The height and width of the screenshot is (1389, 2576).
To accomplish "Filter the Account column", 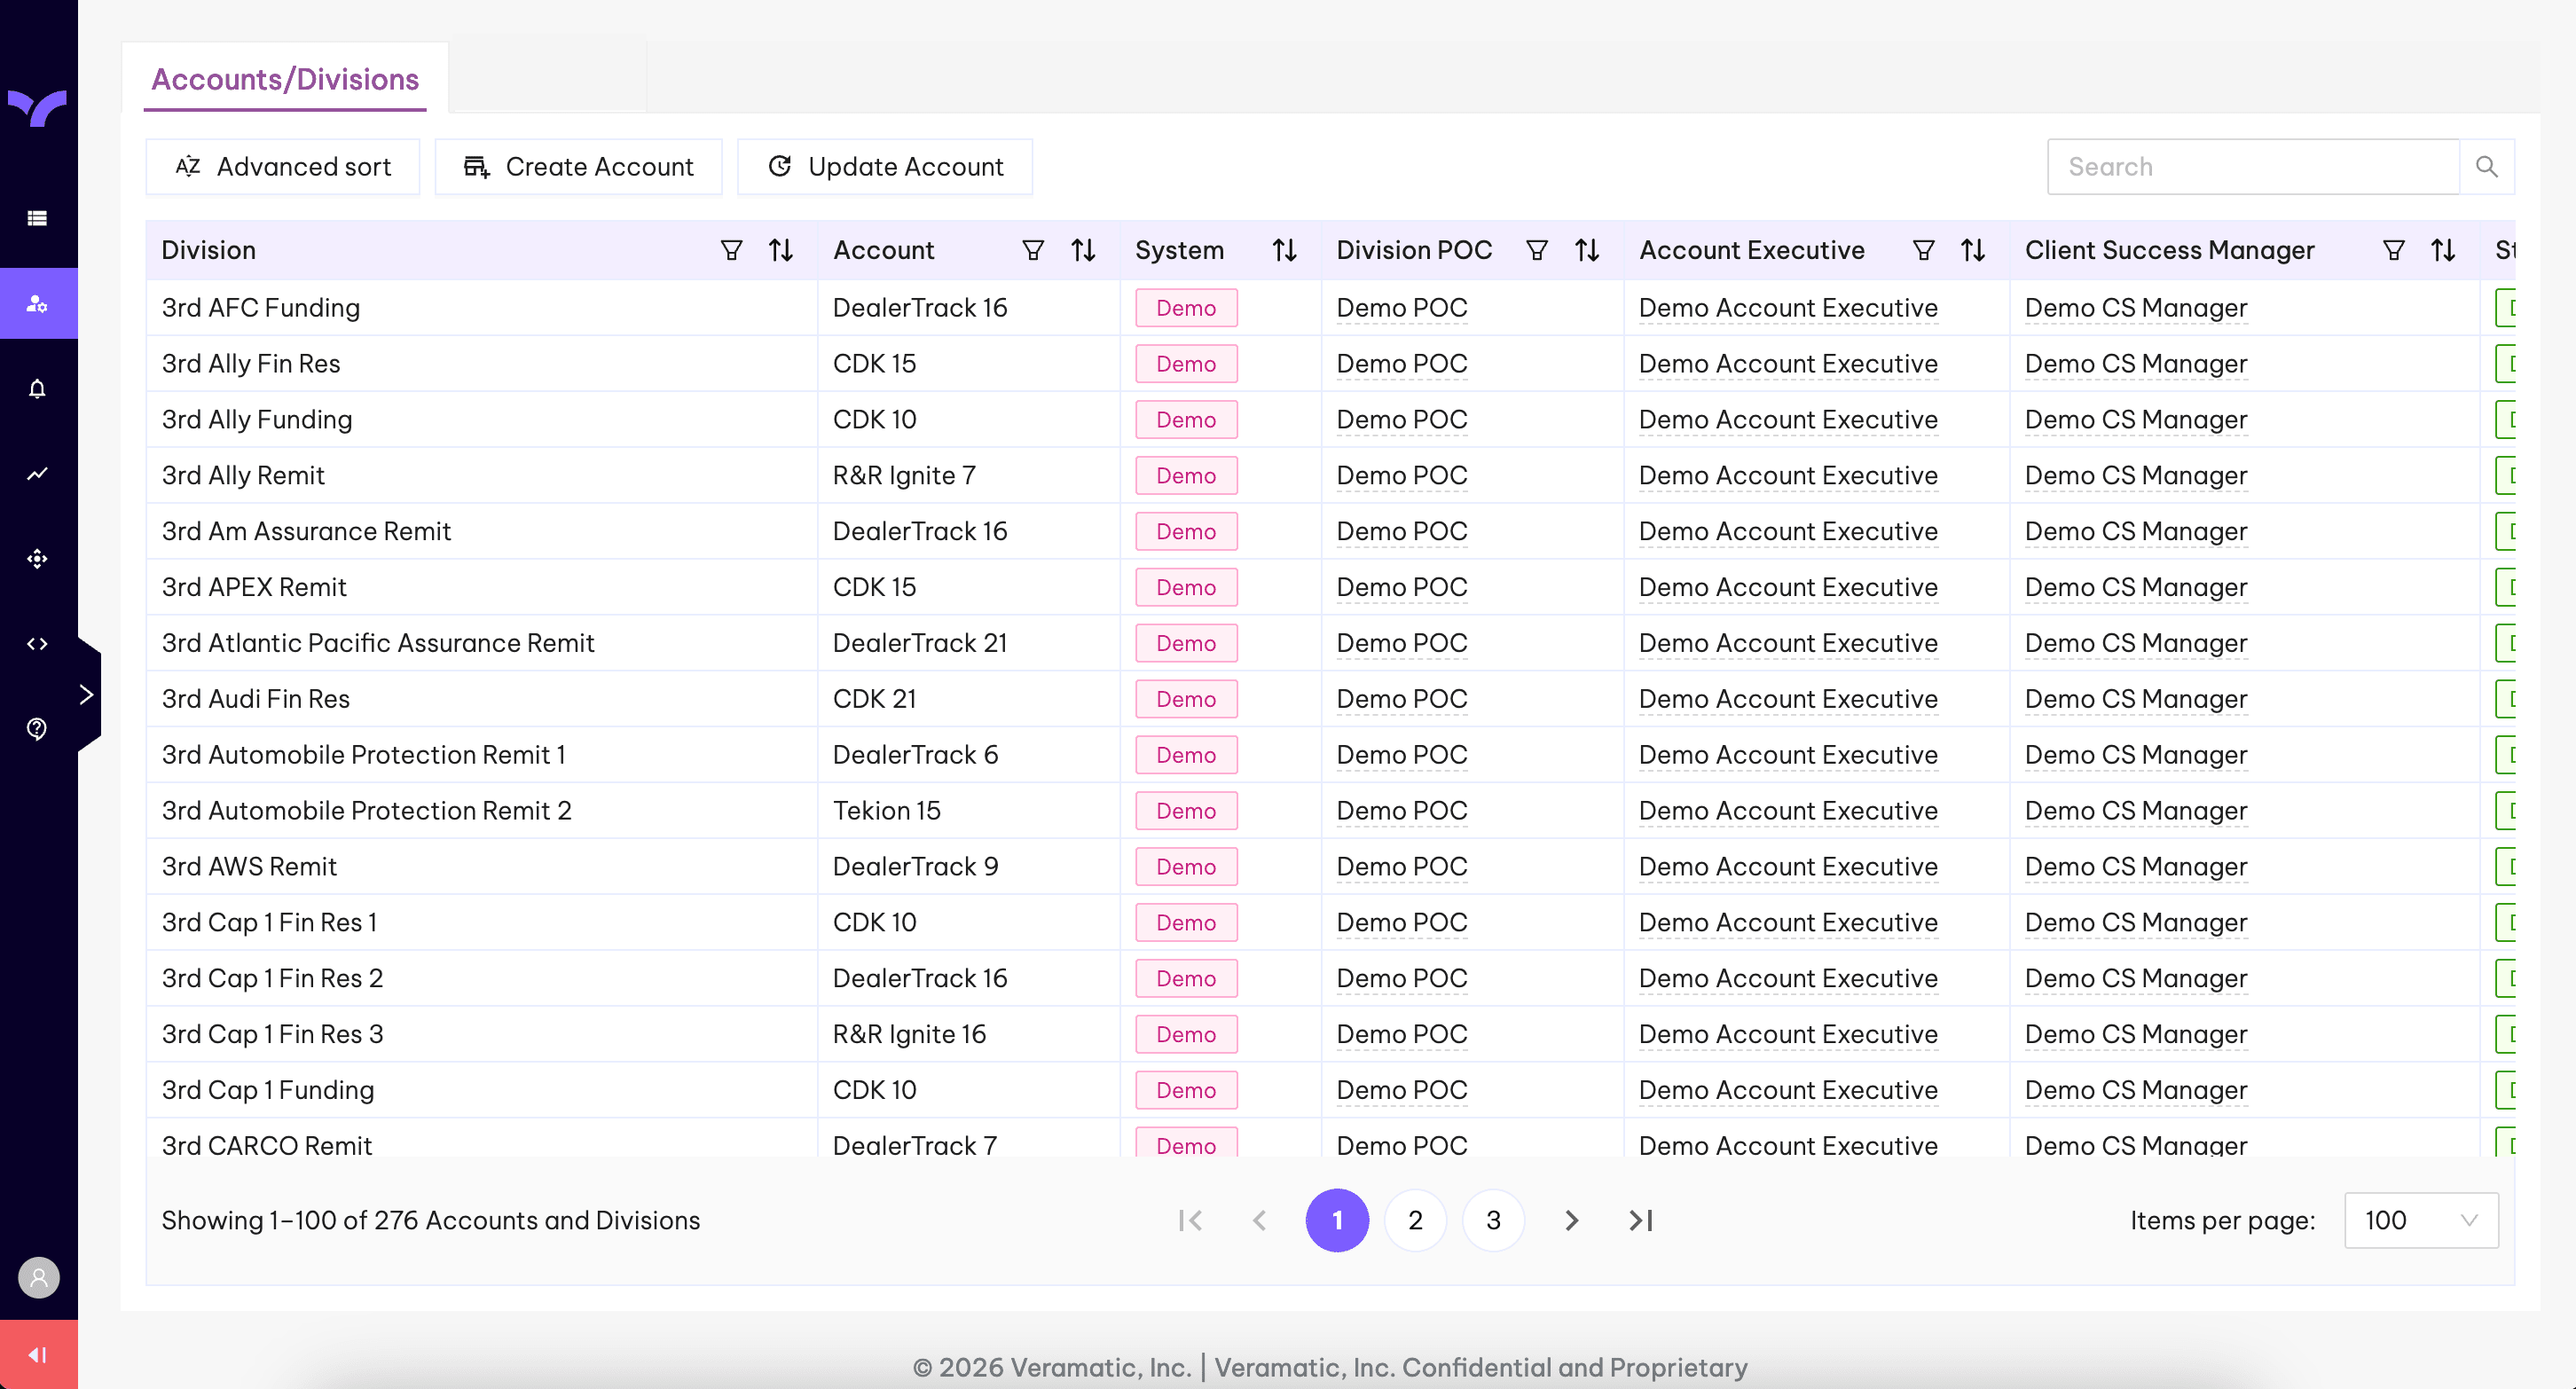I will pyautogui.click(x=1033, y=250).
